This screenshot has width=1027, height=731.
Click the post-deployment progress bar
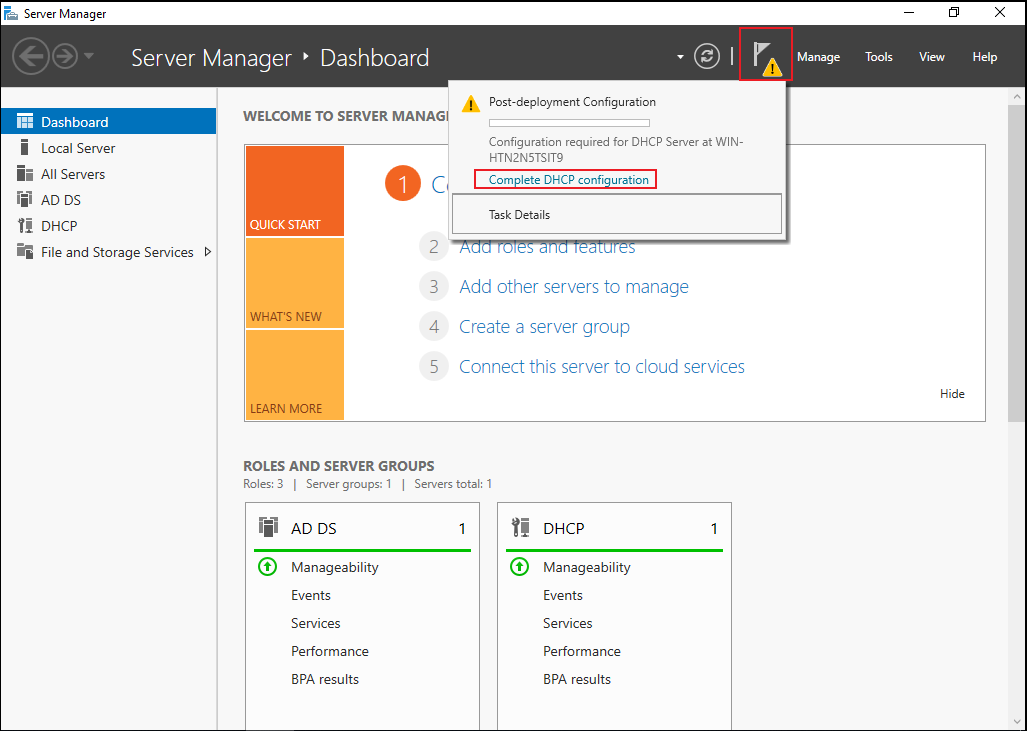(x=569, y=123)
